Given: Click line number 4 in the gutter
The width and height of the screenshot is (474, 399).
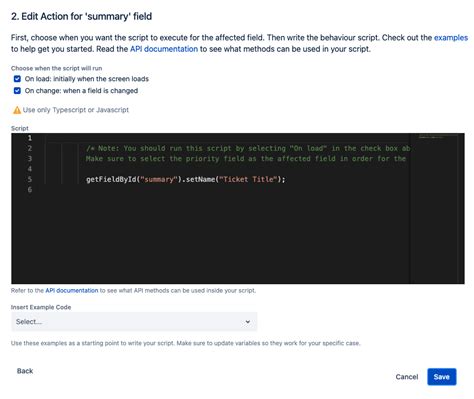Looking at the screenshot, I should click(30, 169).
